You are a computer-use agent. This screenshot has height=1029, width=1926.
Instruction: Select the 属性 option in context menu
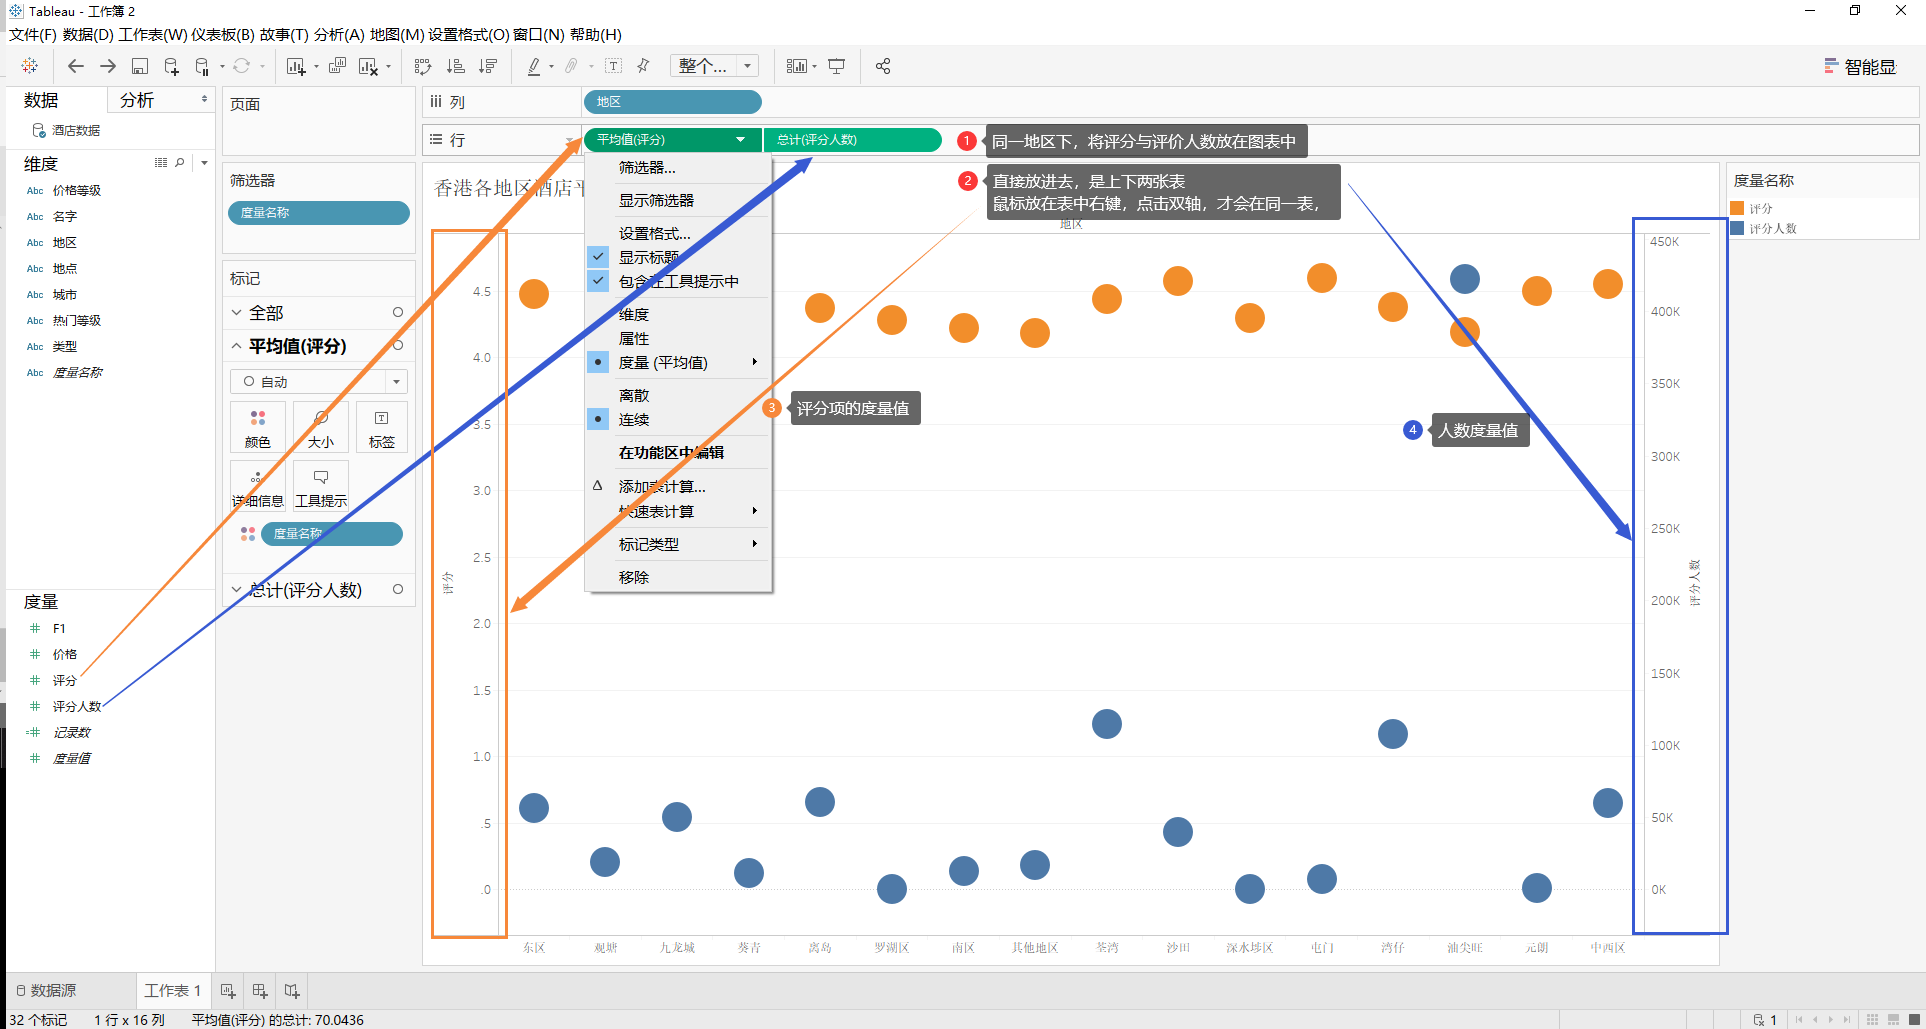tap(634, 339)
